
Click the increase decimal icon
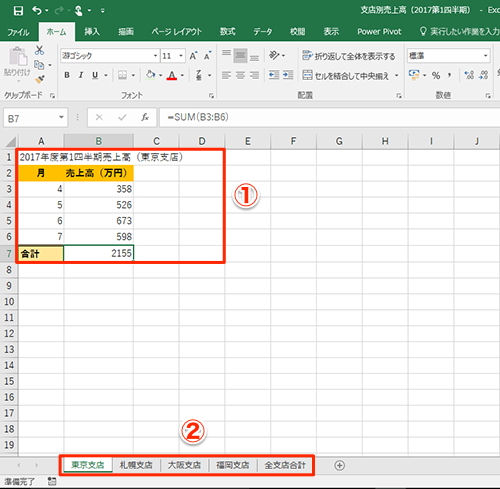pos(469,75)
